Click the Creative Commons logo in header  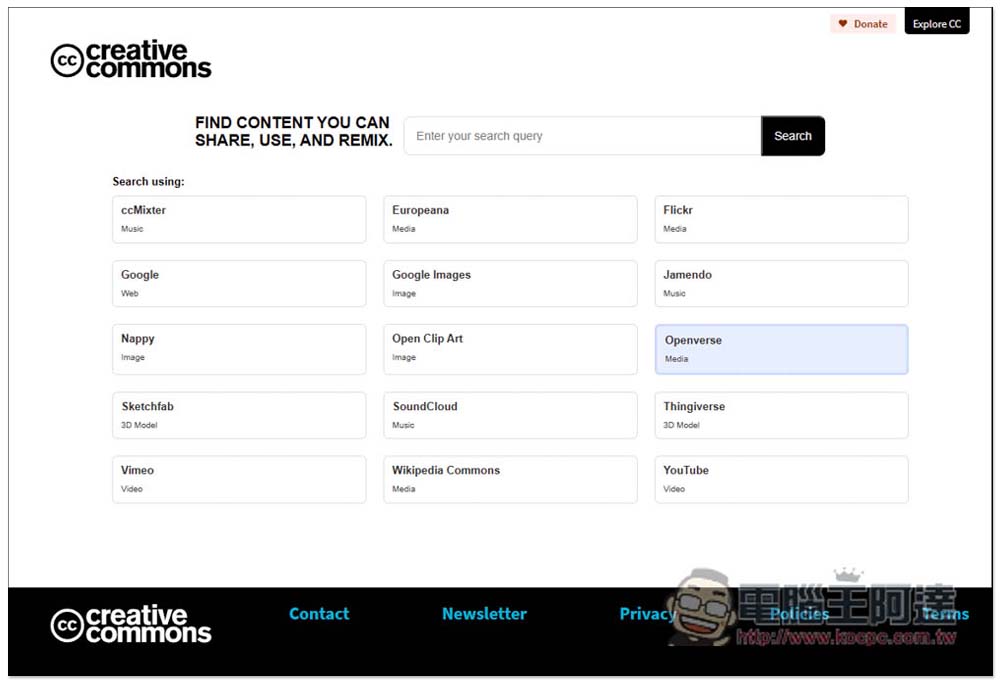pos(131,60)
